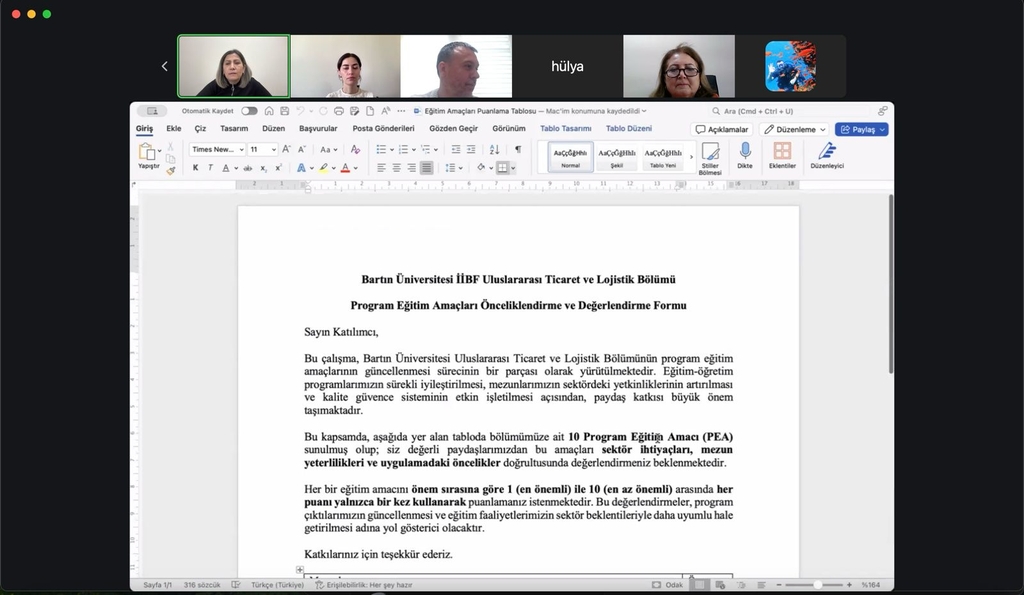1024x595 pixels.
Task: Open the Aa change case dropdown
Action: tap(328, 150)
